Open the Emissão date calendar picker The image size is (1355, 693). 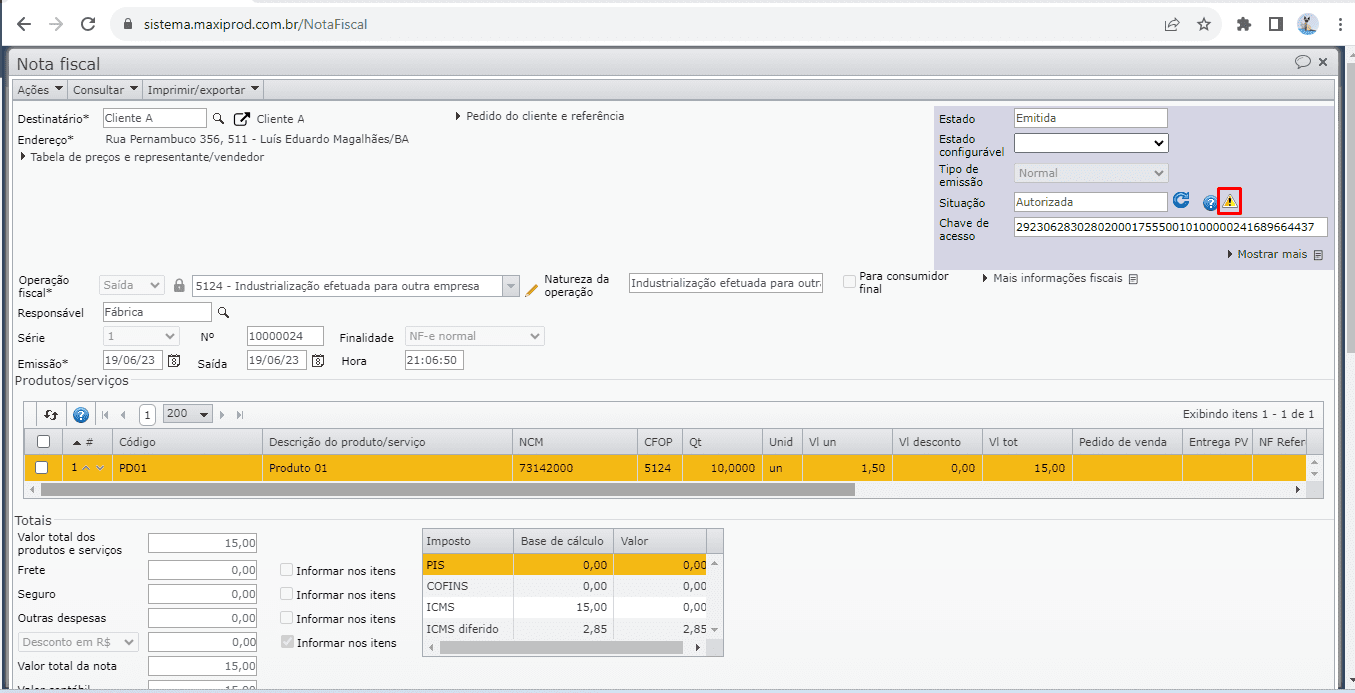(174, 360)
